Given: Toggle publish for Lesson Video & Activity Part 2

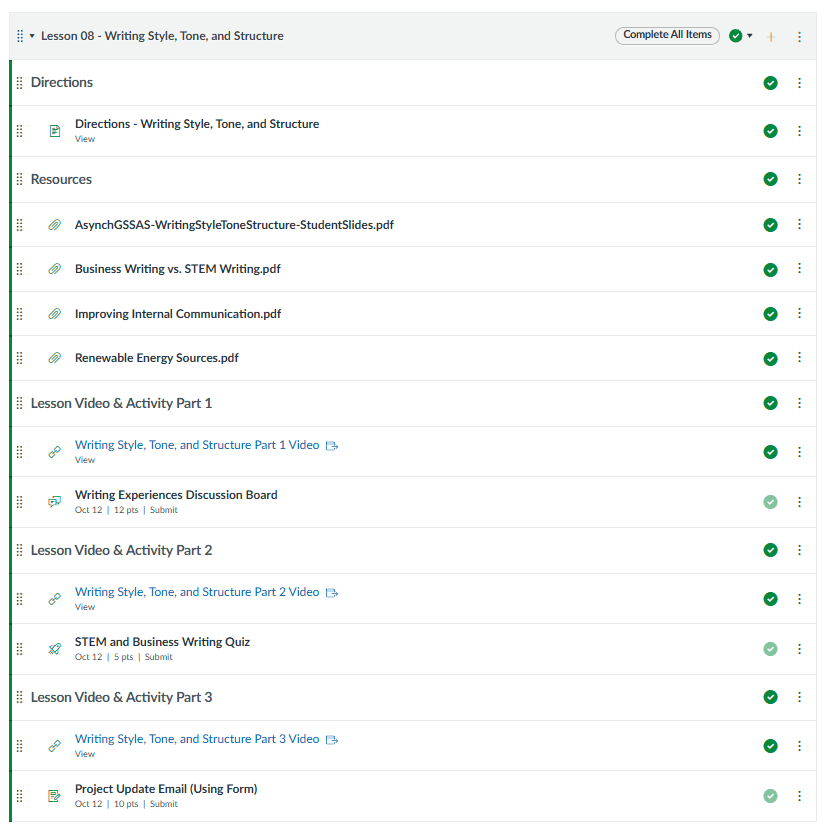Looking at the screenshot, I should click(x=770, y=550).
